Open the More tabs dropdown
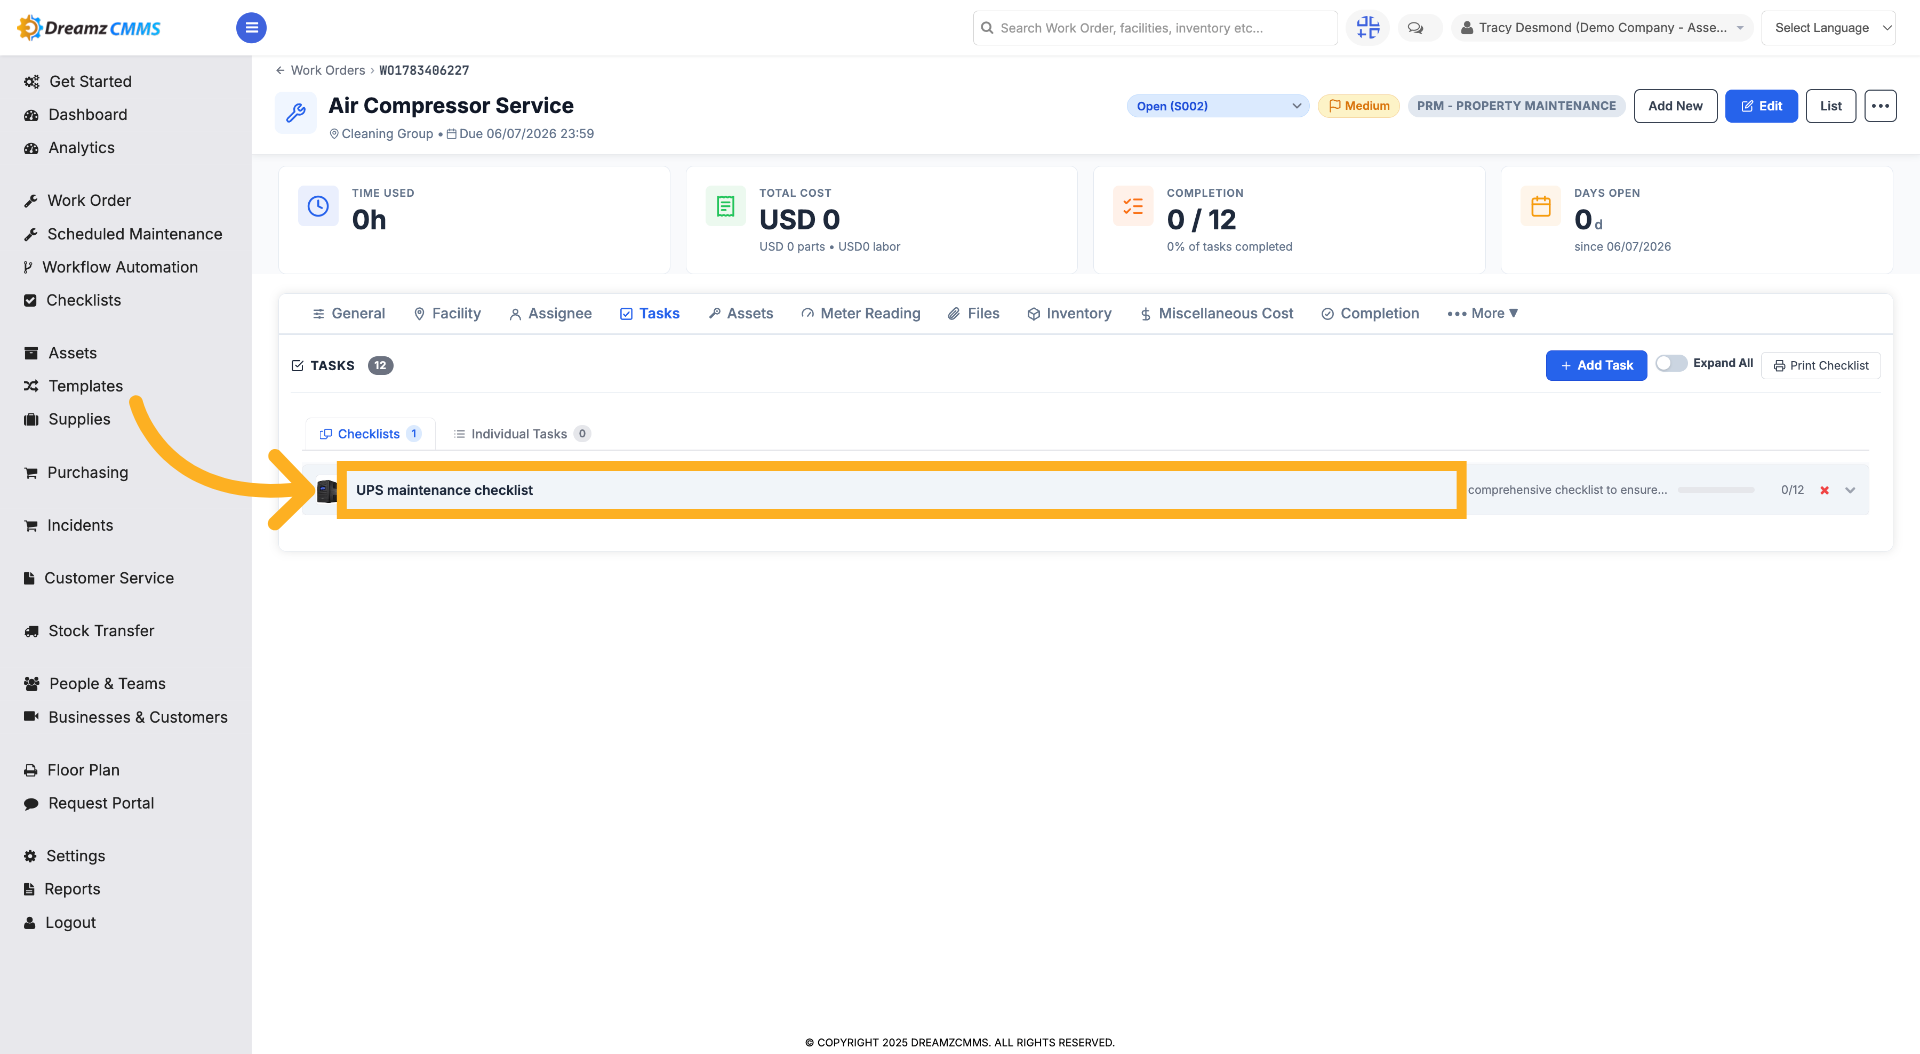The width and height of the screenshot is (1920, 1054). click(1483, 313)
